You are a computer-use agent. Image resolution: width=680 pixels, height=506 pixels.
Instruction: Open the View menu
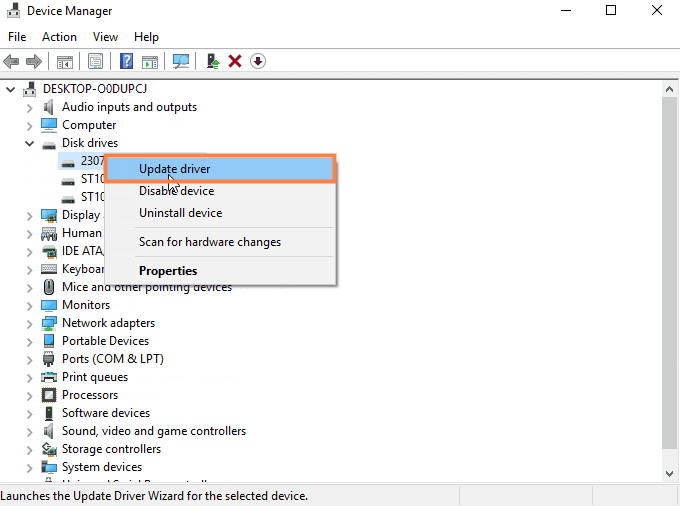(x=105, y=37)
